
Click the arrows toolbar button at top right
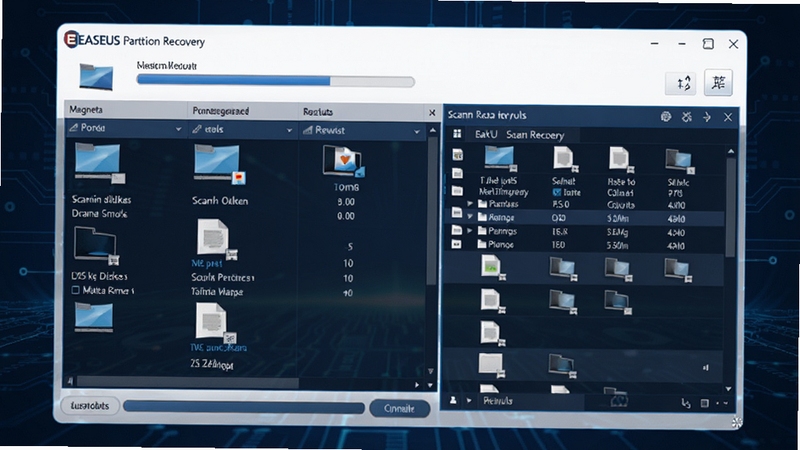click(x=681, y=83)
